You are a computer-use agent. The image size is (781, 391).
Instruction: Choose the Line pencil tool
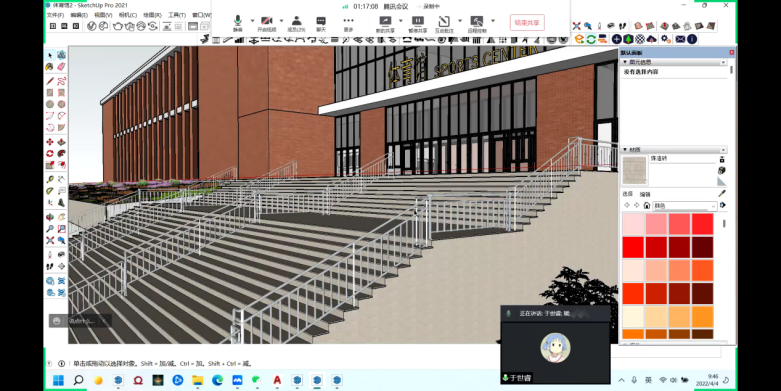(x=50, y=81)
